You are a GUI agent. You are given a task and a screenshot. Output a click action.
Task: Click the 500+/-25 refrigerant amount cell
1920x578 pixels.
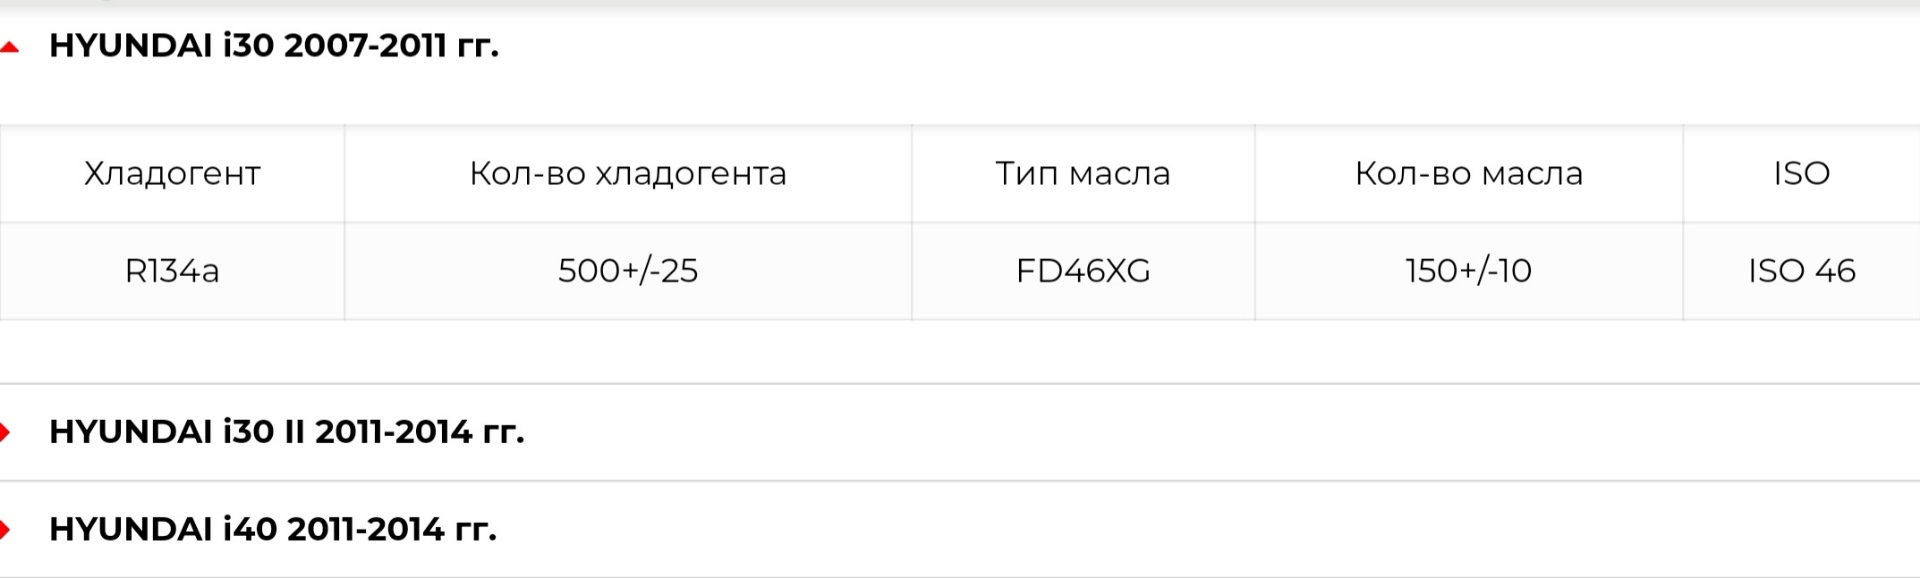(628, 271)
